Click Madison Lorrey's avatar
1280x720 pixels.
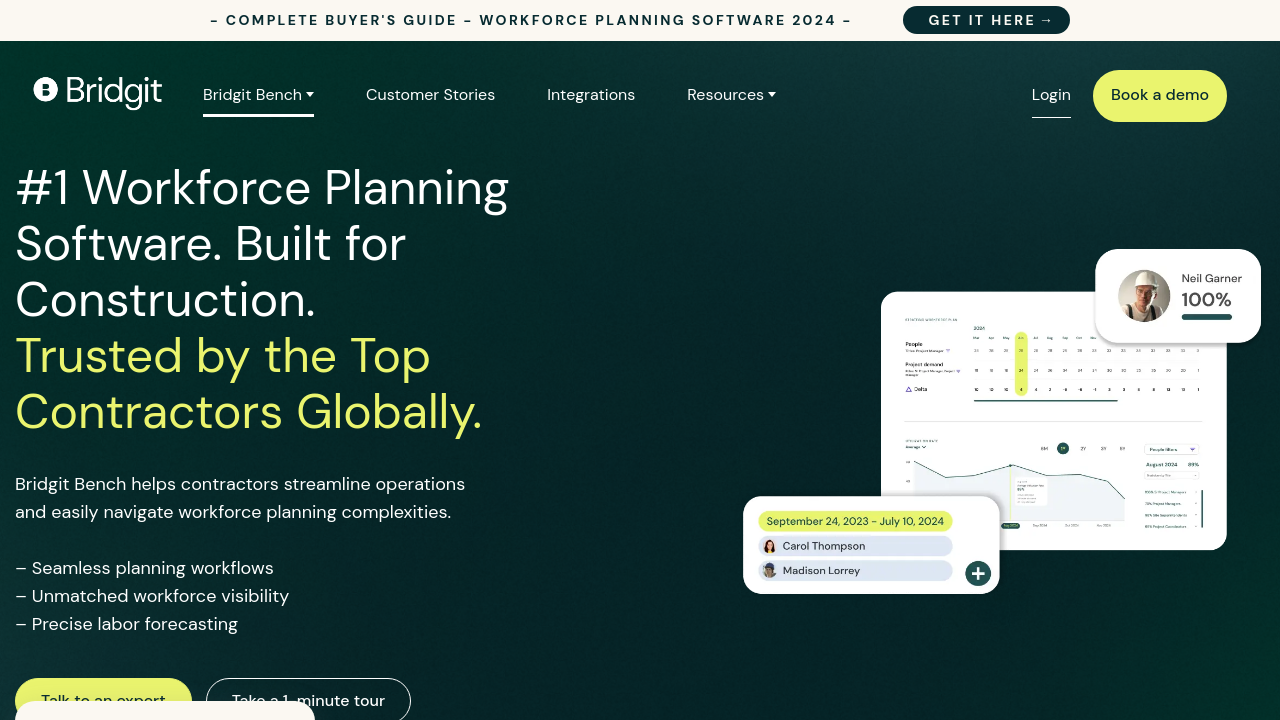coord(769,570)
